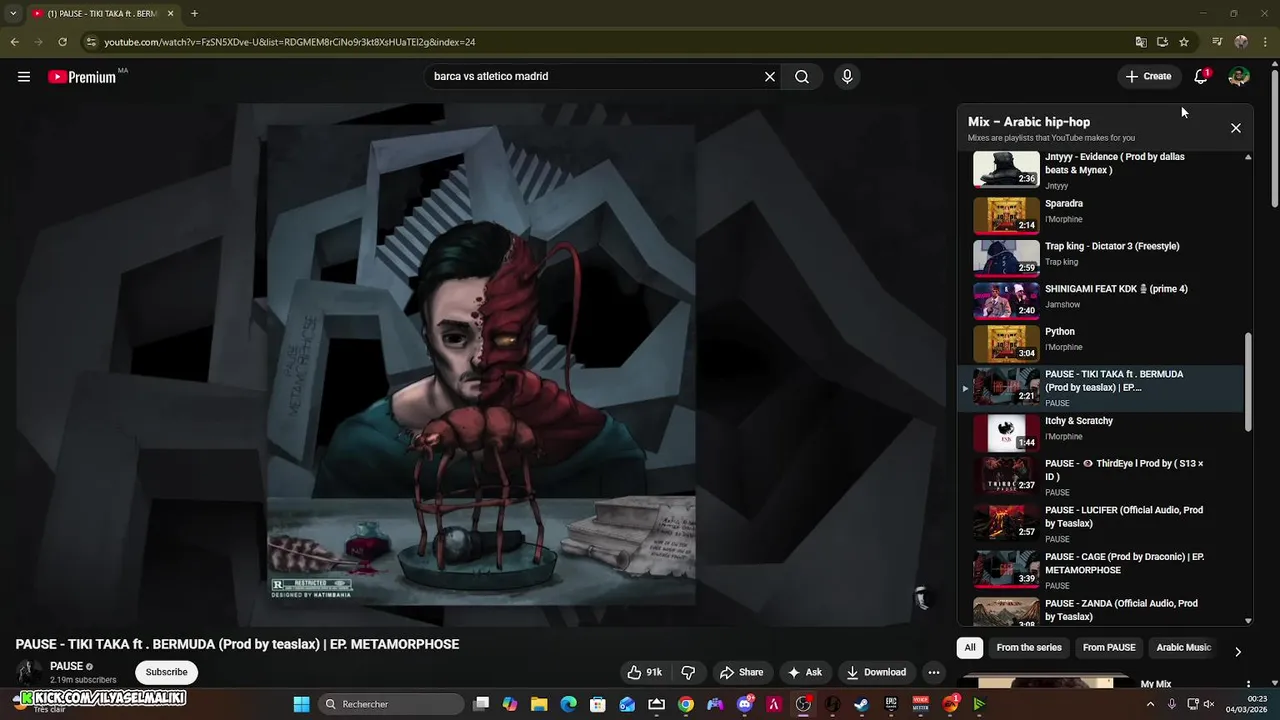The width and height of the screenshot is (1280, 720).
Task: Open the notifications bell
Action: click(1201, 76)
